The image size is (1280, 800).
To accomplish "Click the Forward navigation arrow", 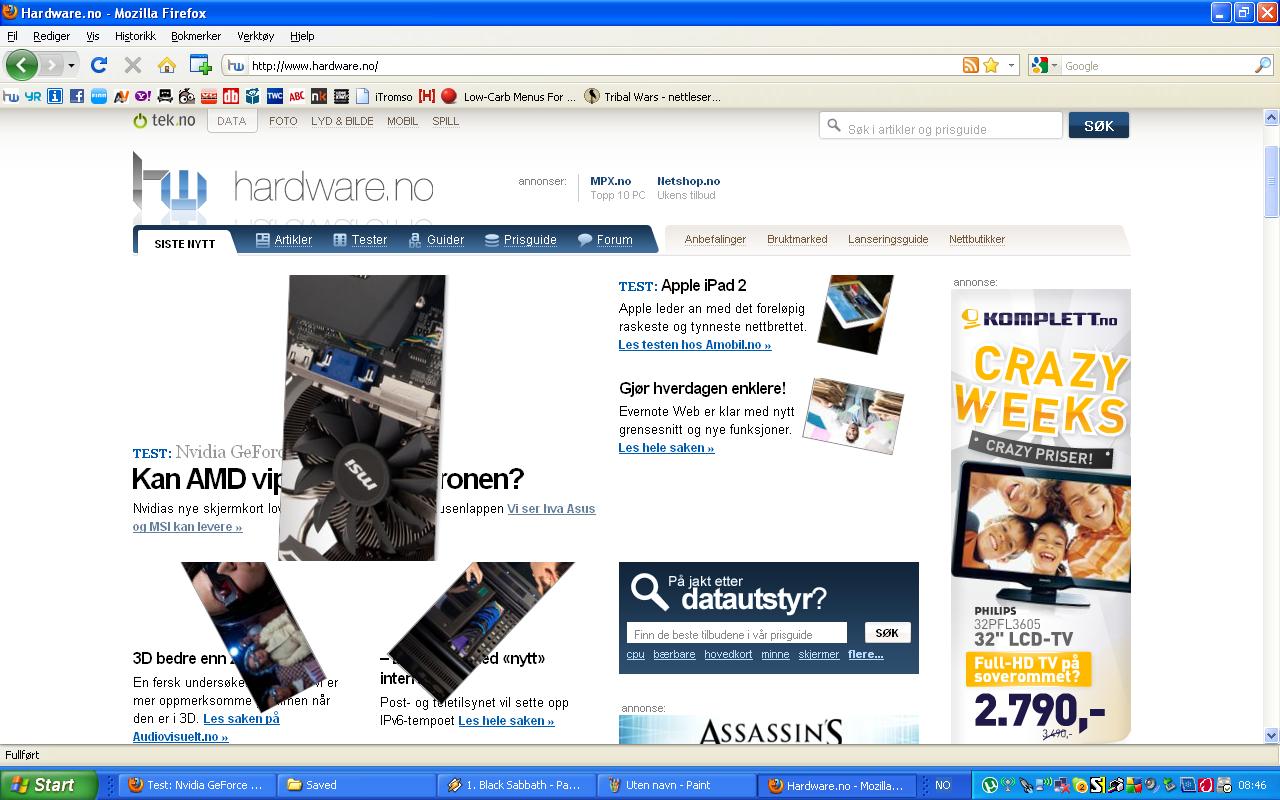I will pos(50,65).
